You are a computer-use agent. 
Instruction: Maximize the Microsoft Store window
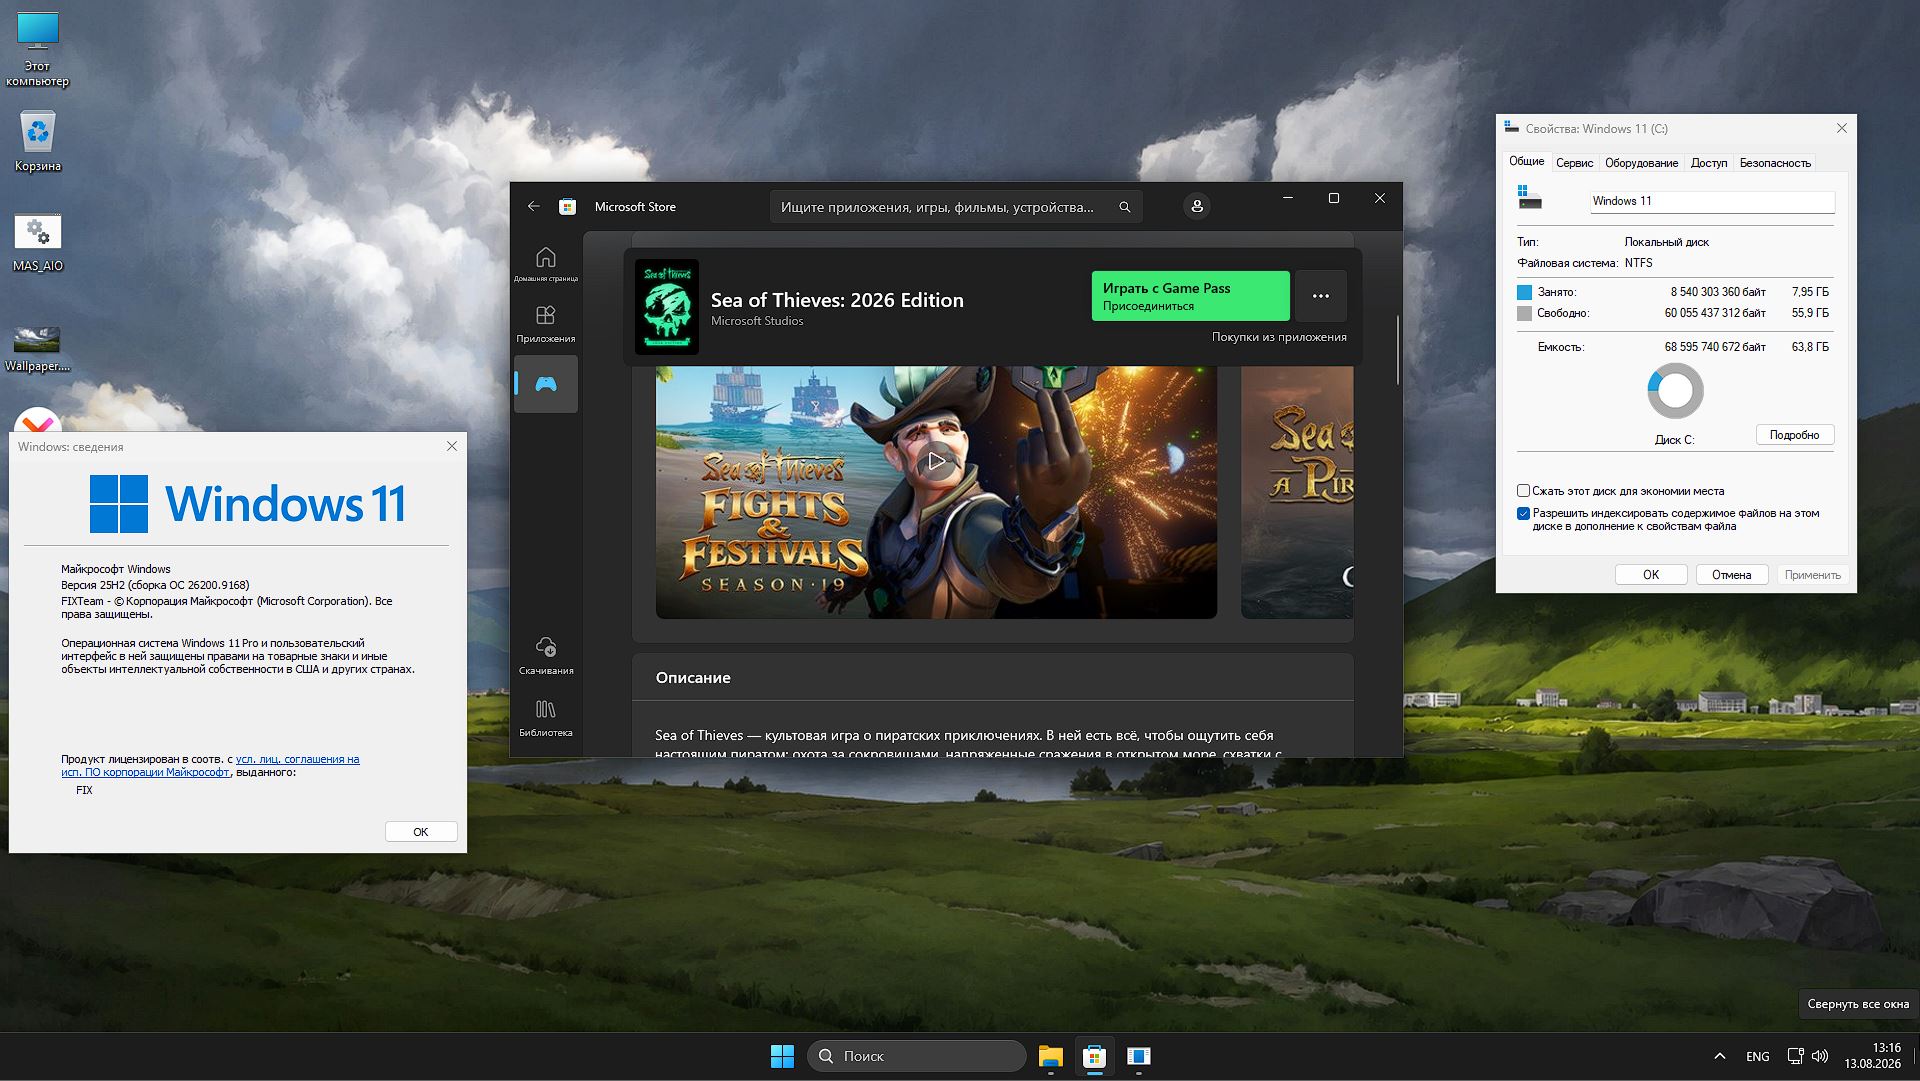click(1333, 198)
